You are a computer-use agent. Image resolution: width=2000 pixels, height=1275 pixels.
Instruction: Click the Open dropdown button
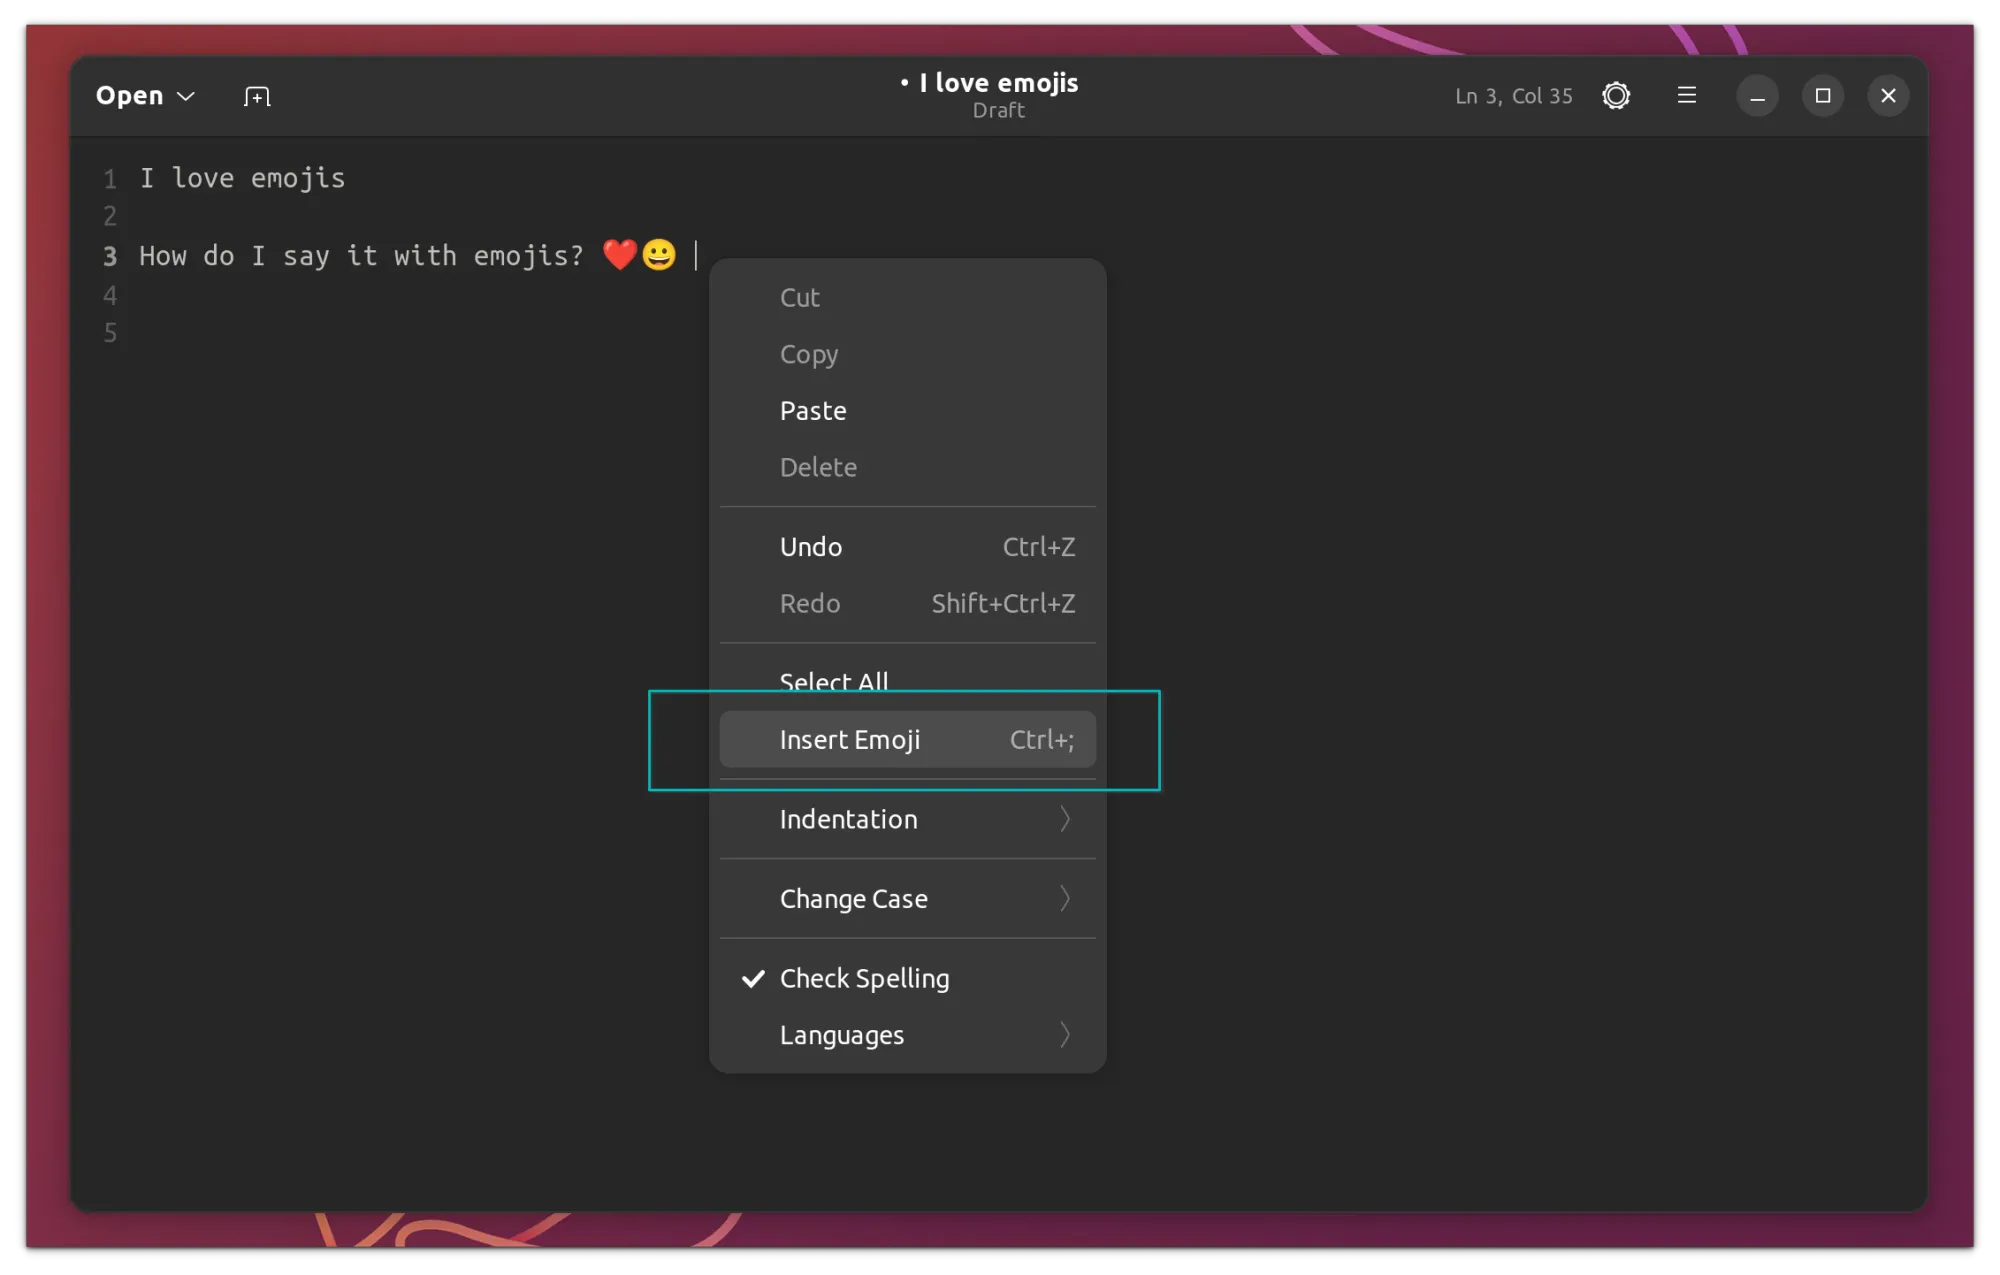click(x=143, y=95)
